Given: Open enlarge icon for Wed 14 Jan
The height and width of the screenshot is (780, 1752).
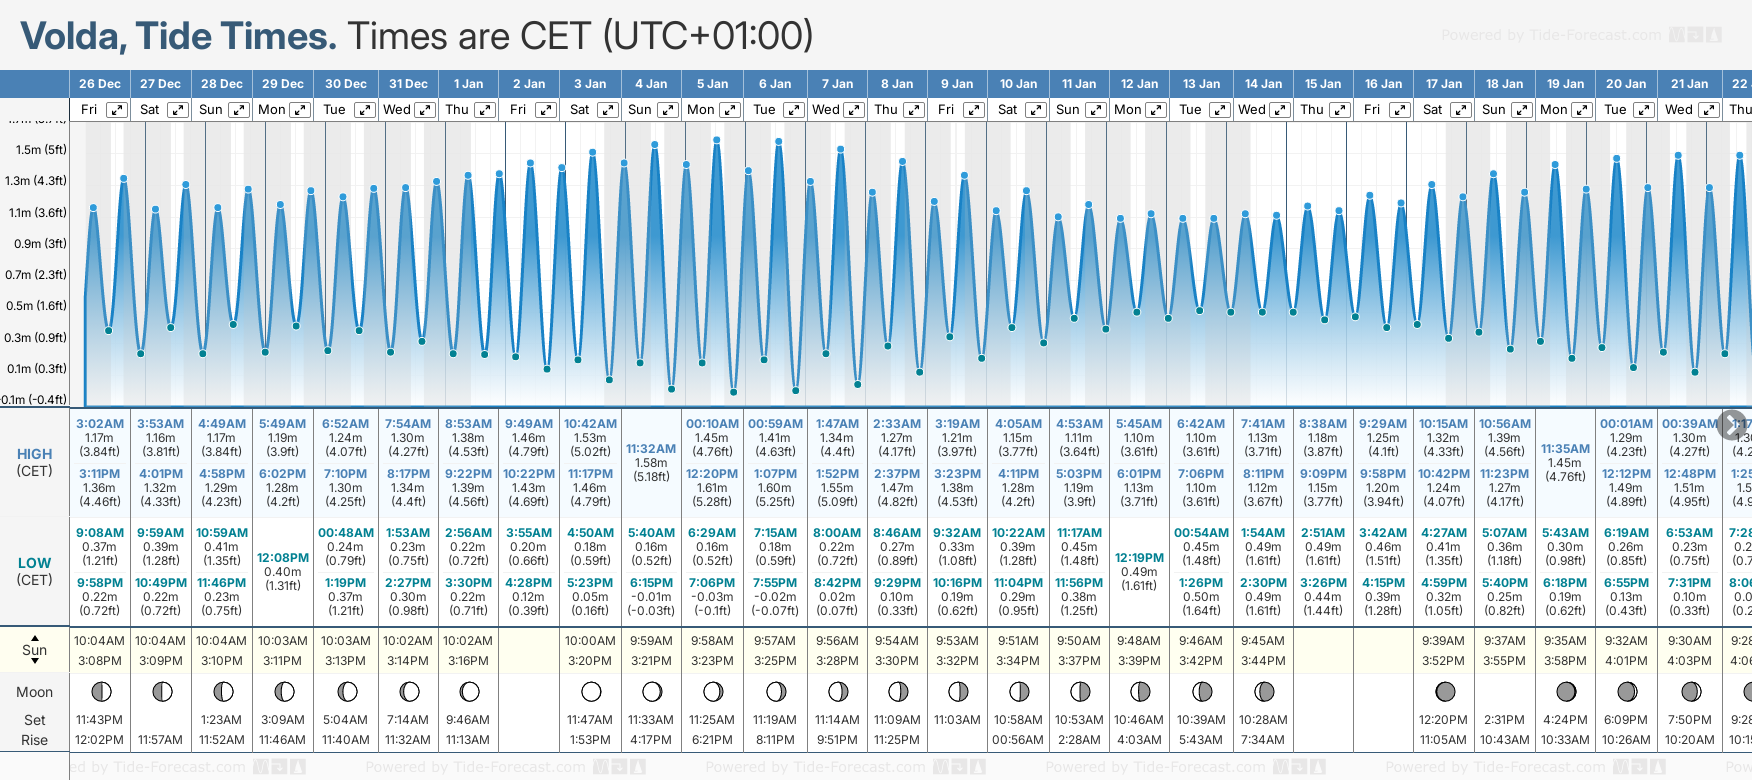Looking at the screenshot, I should click(1279, 110).
